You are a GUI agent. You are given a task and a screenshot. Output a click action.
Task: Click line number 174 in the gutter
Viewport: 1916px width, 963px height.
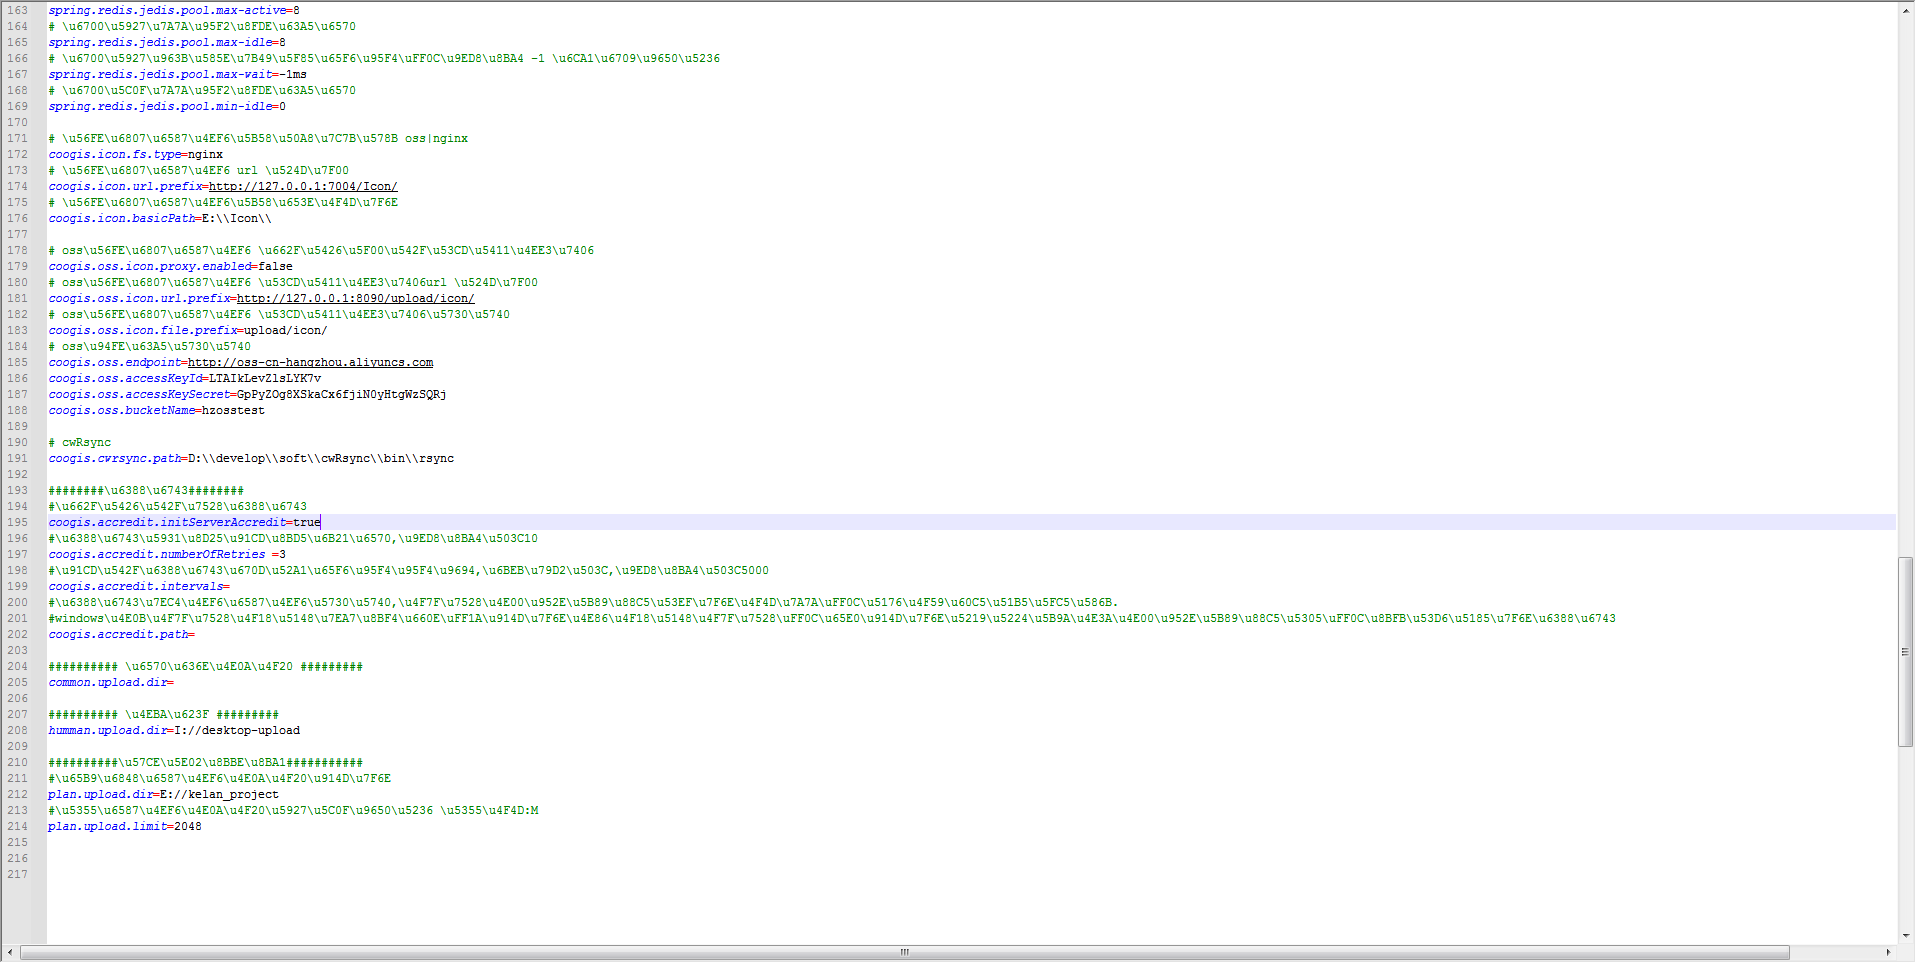coord(17,186)
